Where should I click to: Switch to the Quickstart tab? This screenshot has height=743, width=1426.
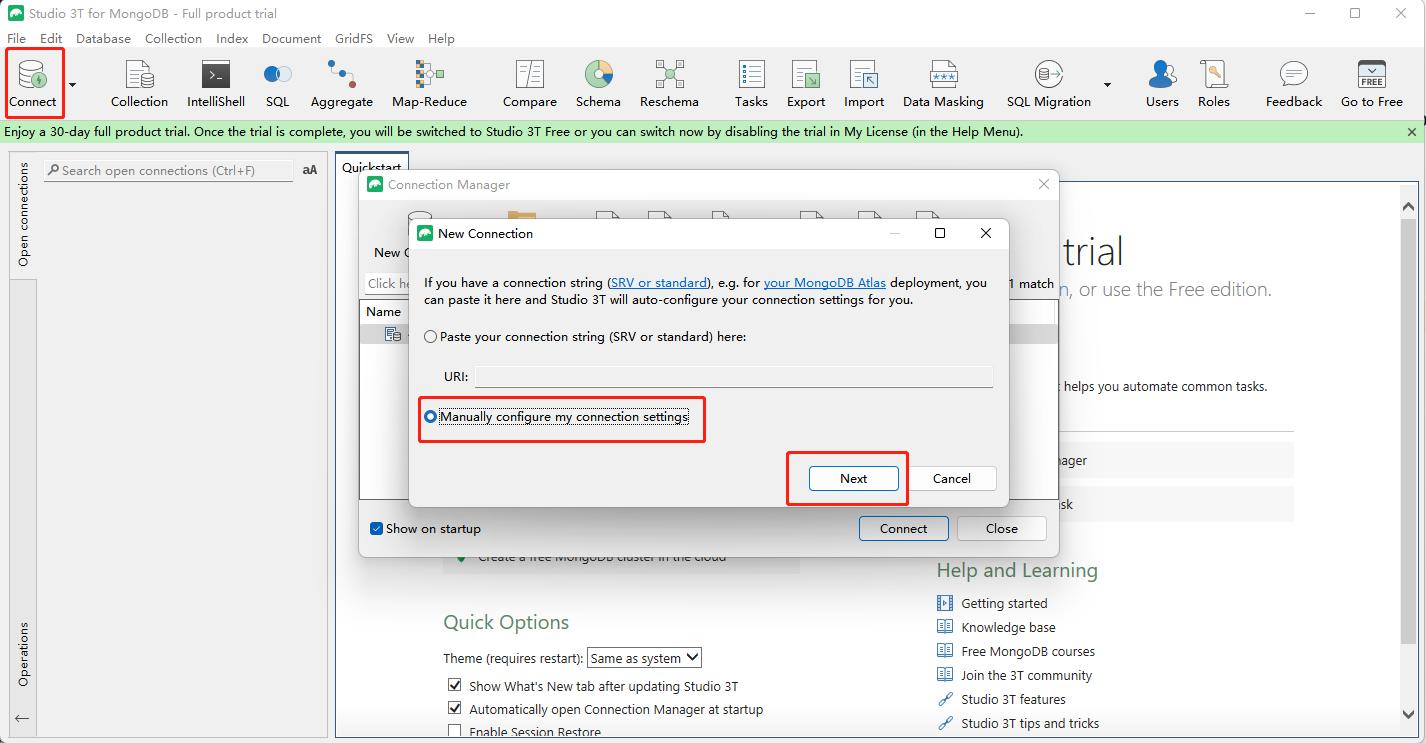372,166
